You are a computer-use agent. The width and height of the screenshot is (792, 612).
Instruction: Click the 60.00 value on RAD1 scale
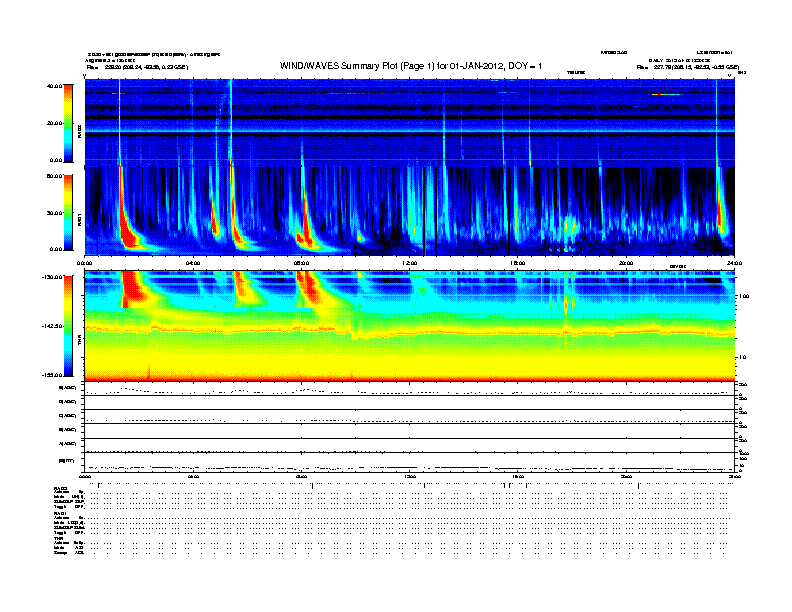tap(54, 176)
